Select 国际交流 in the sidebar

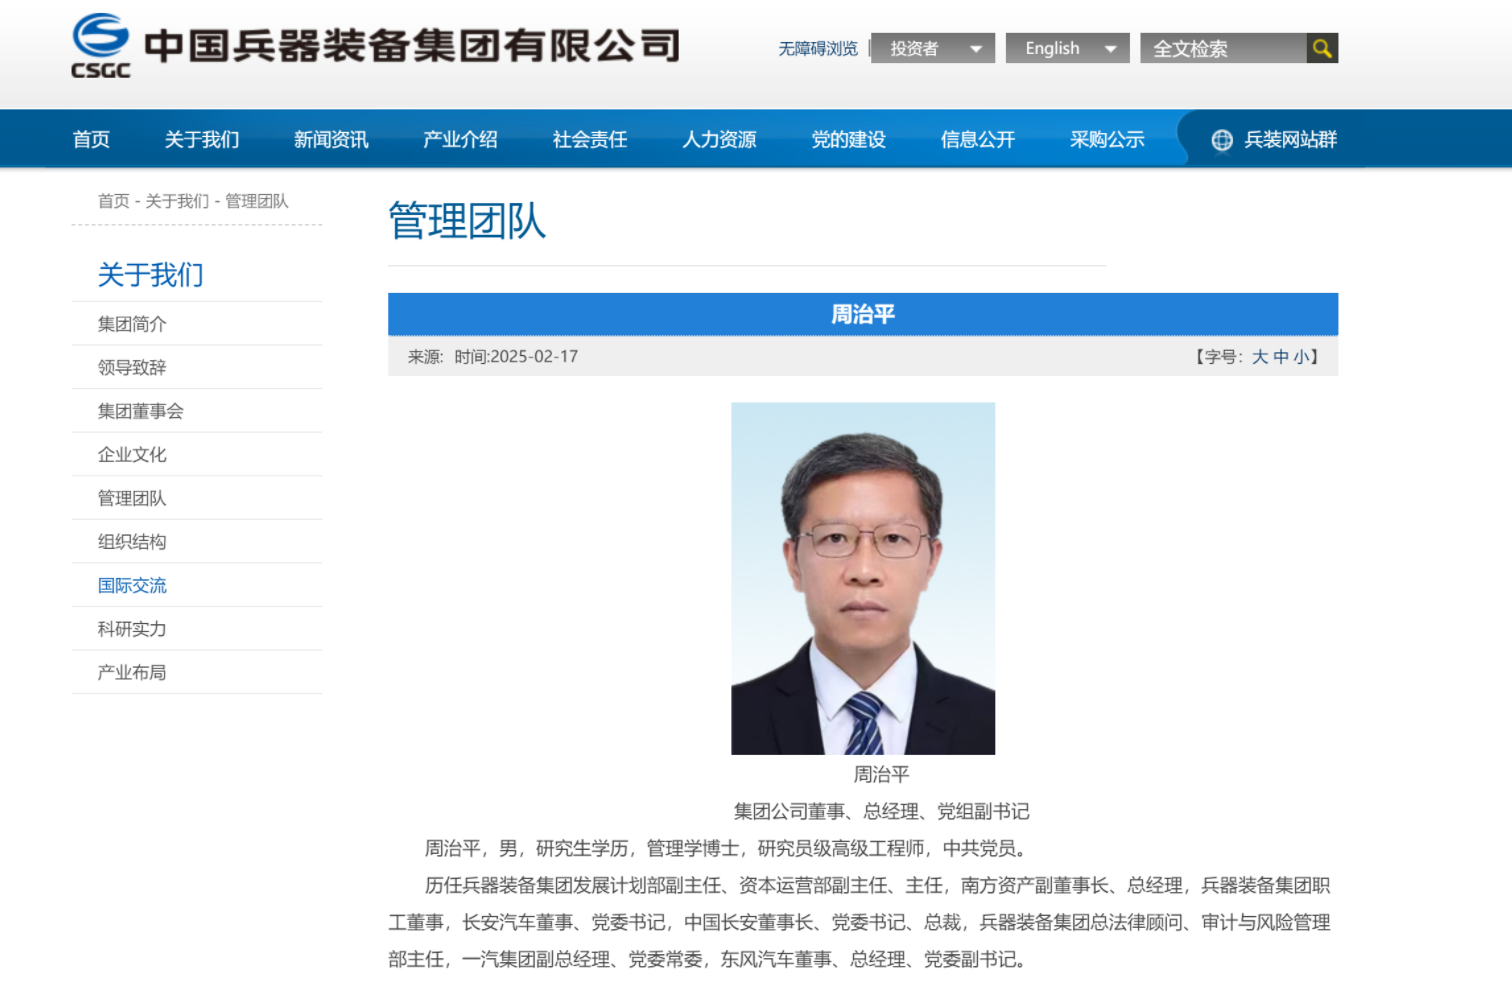[x=133, y=585]
